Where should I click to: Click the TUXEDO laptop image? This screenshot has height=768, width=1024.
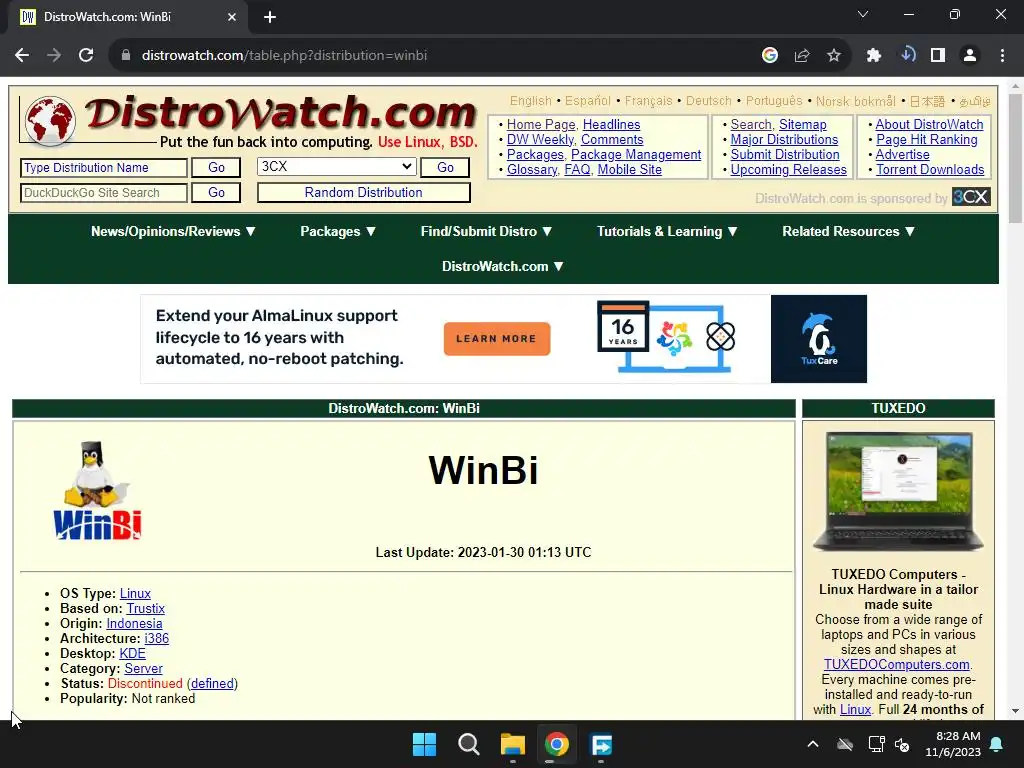coord(899,491)
